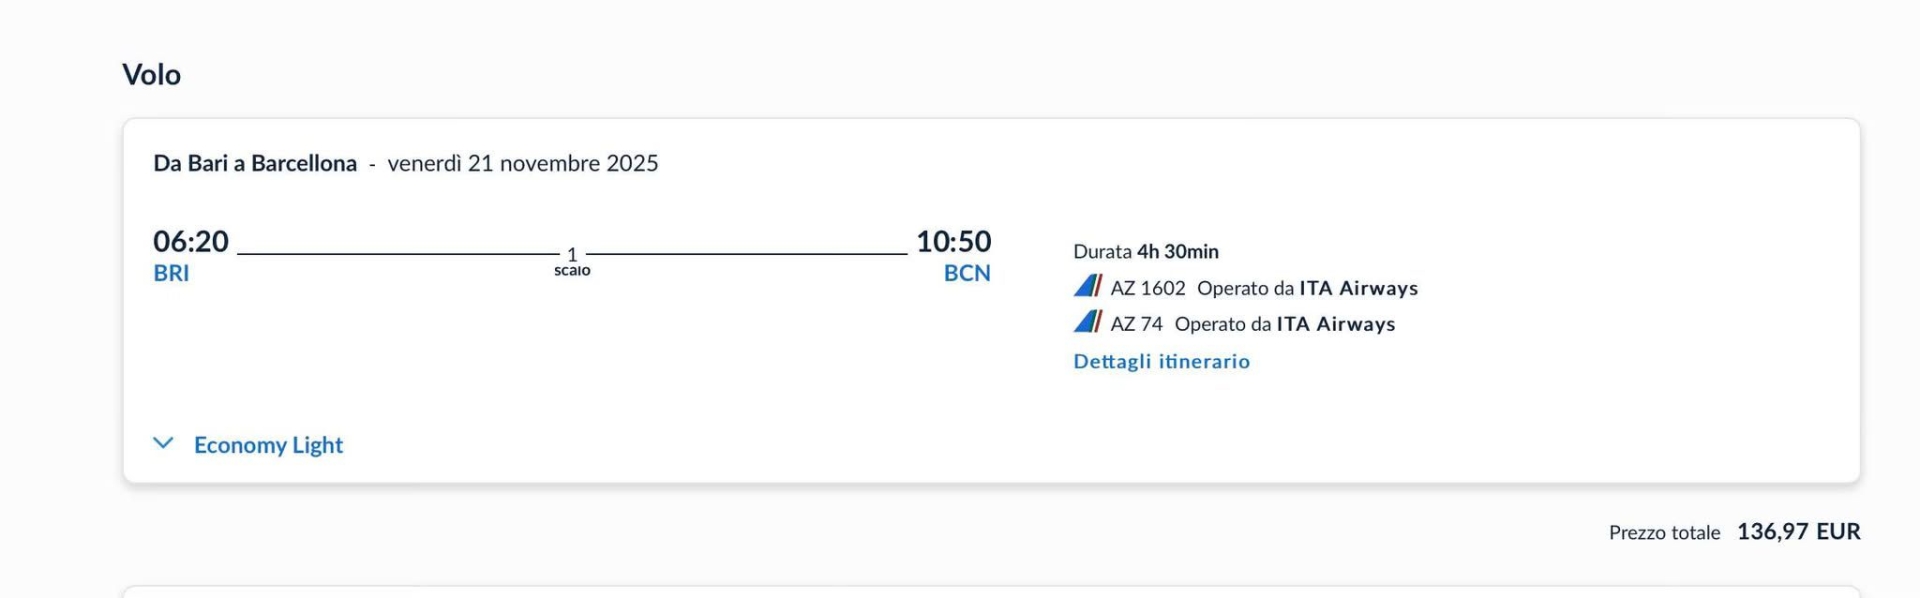Click the Operato da ITA Airways text for AZ 1602
The image size is (1920, 598).
pos(1307,288)
